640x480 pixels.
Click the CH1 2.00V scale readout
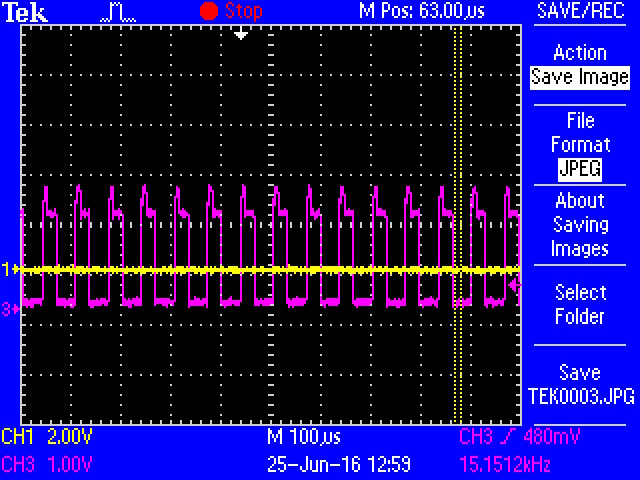tap(47, 437)
